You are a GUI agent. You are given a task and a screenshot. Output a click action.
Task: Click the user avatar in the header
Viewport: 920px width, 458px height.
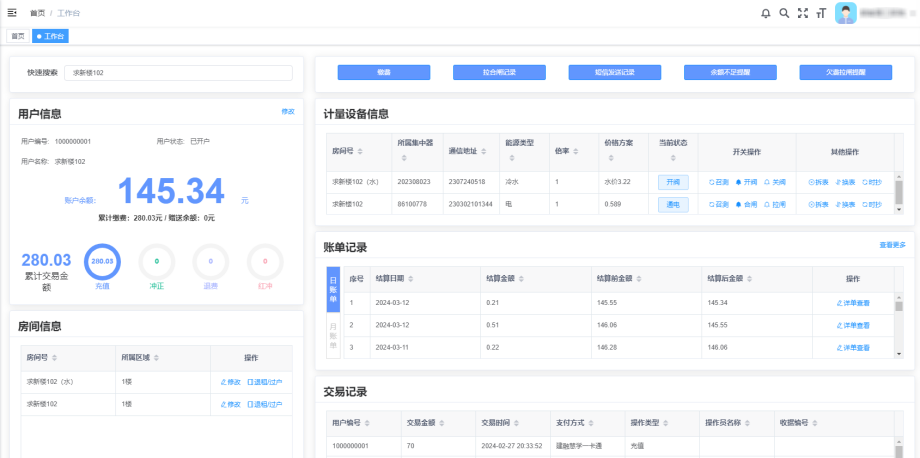pyautogui.click(x=846, y=13)
